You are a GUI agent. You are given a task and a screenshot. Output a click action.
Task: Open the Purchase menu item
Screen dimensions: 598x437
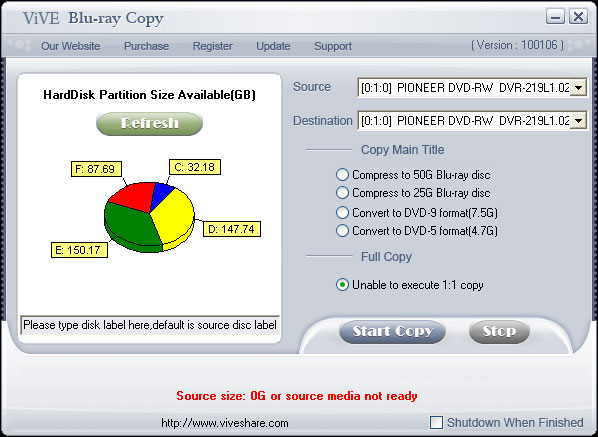click(x=146, y=46)
